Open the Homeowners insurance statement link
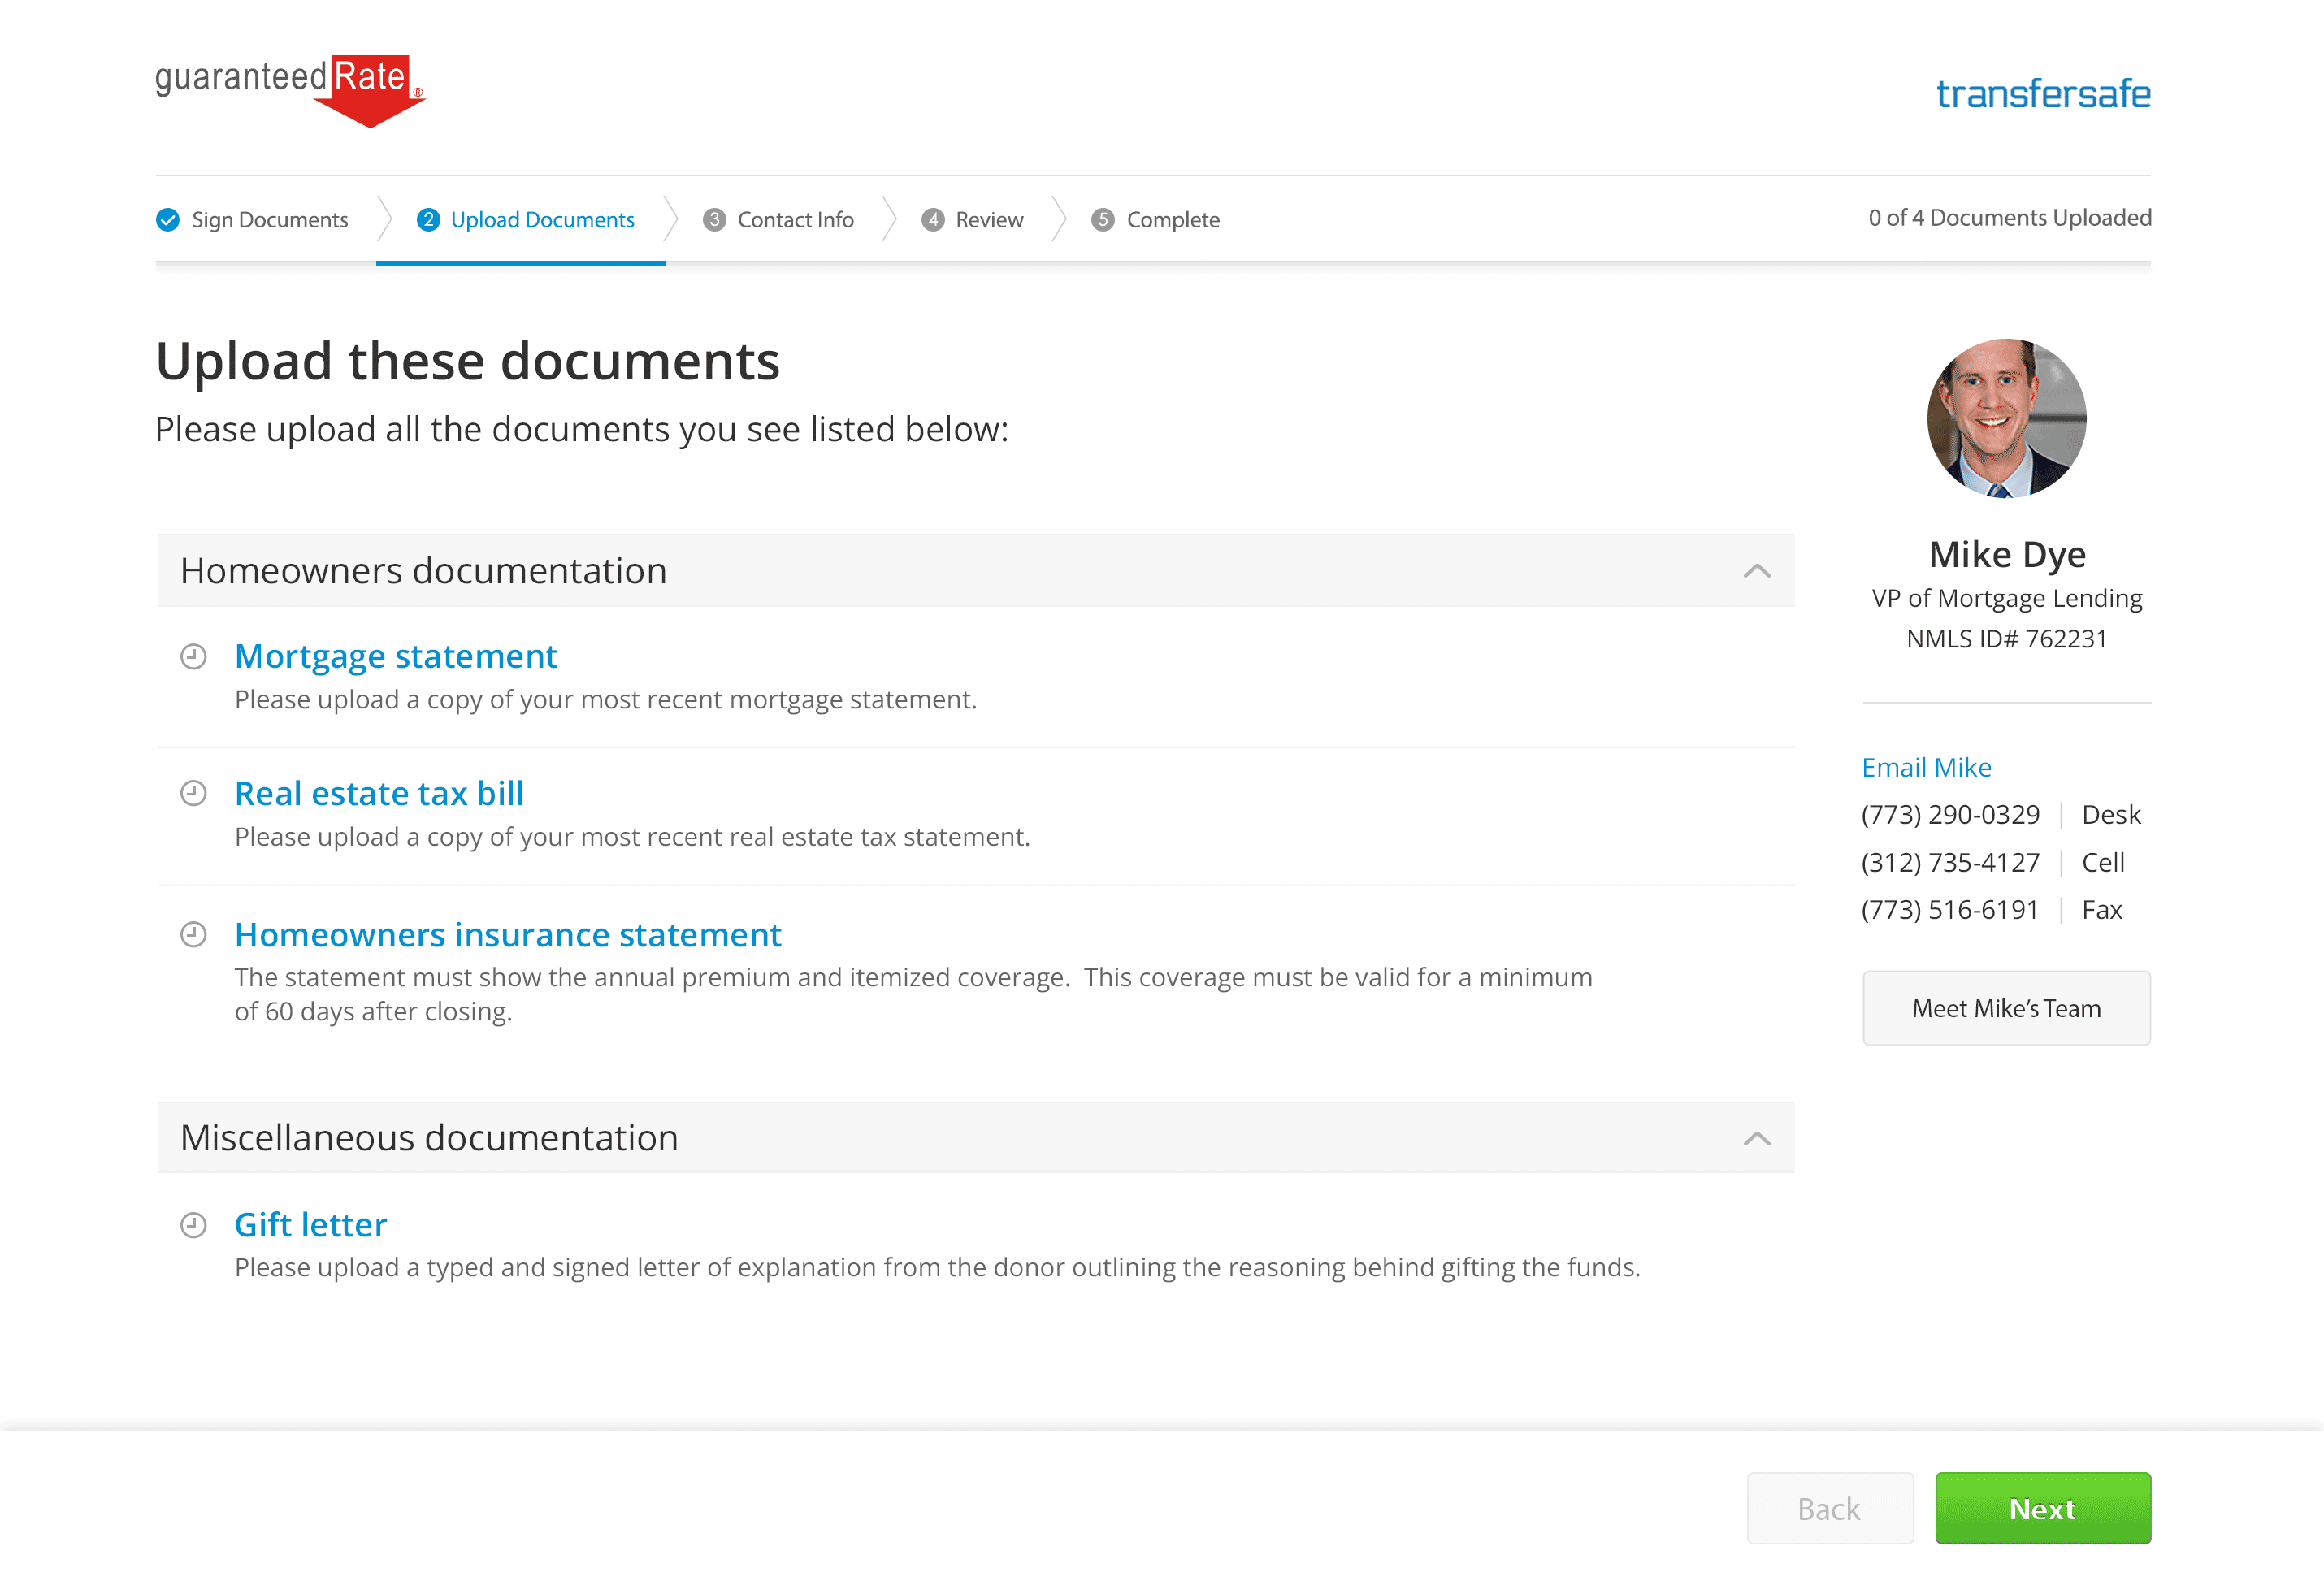2324x1585 pixels. 508,934
